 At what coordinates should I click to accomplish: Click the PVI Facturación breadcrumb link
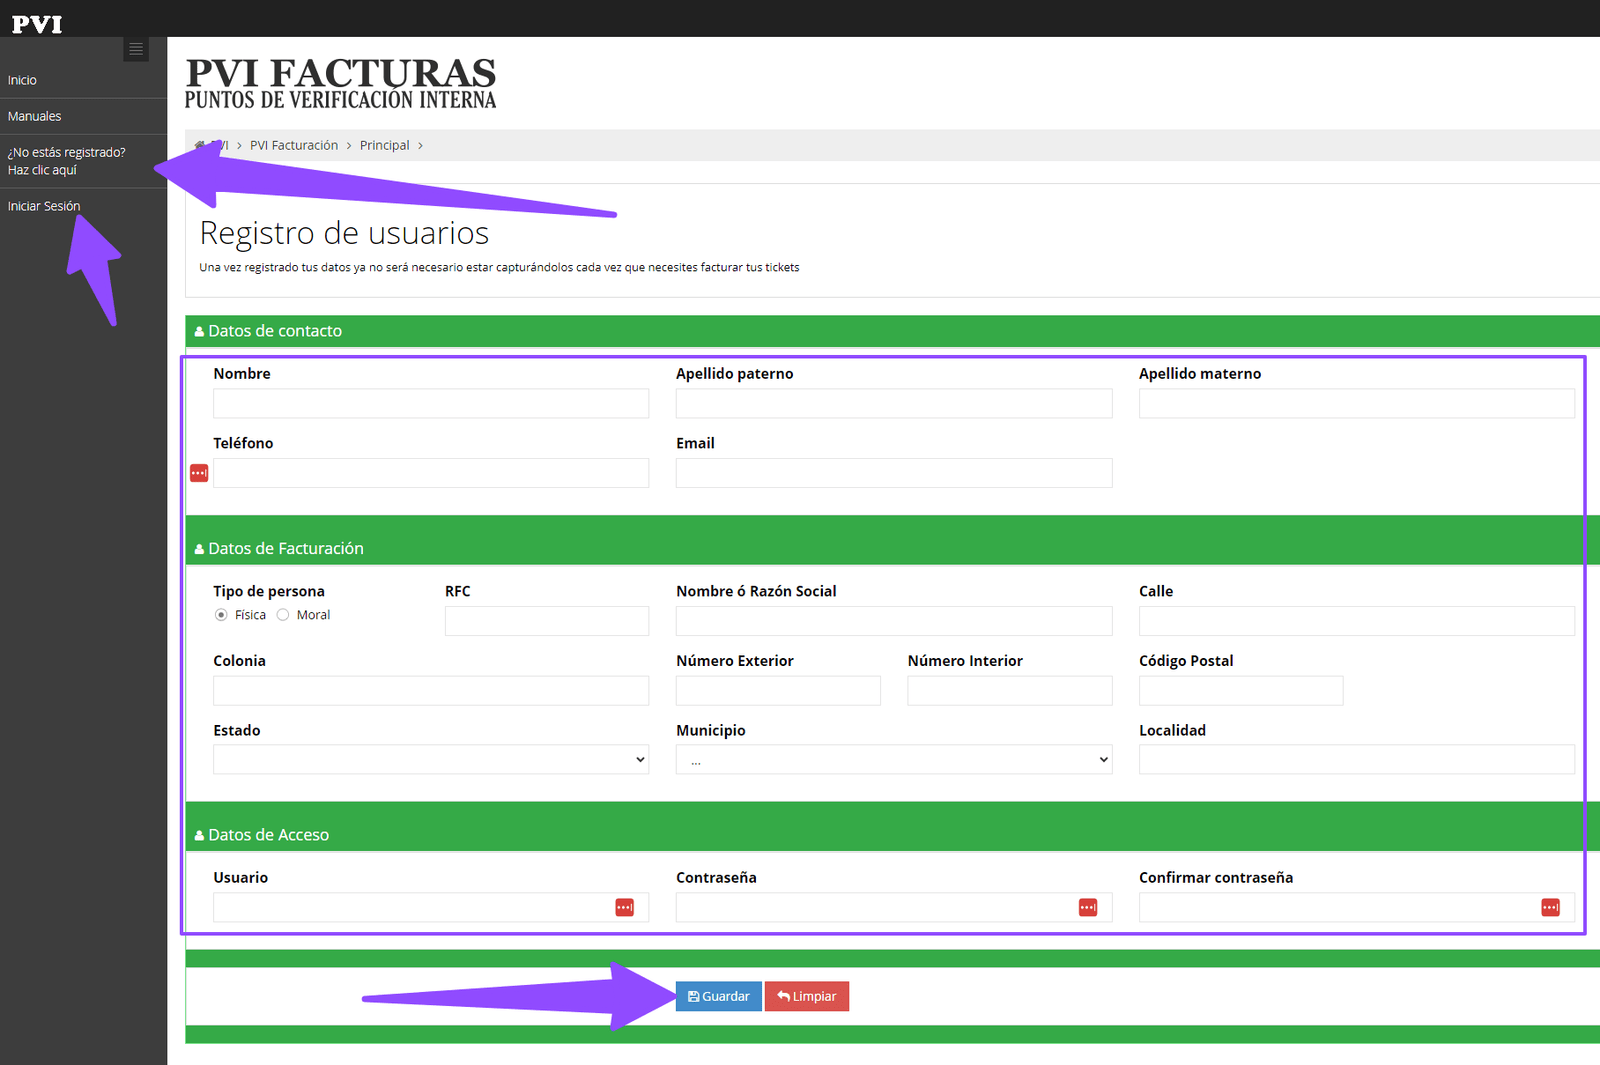point(294,145)
